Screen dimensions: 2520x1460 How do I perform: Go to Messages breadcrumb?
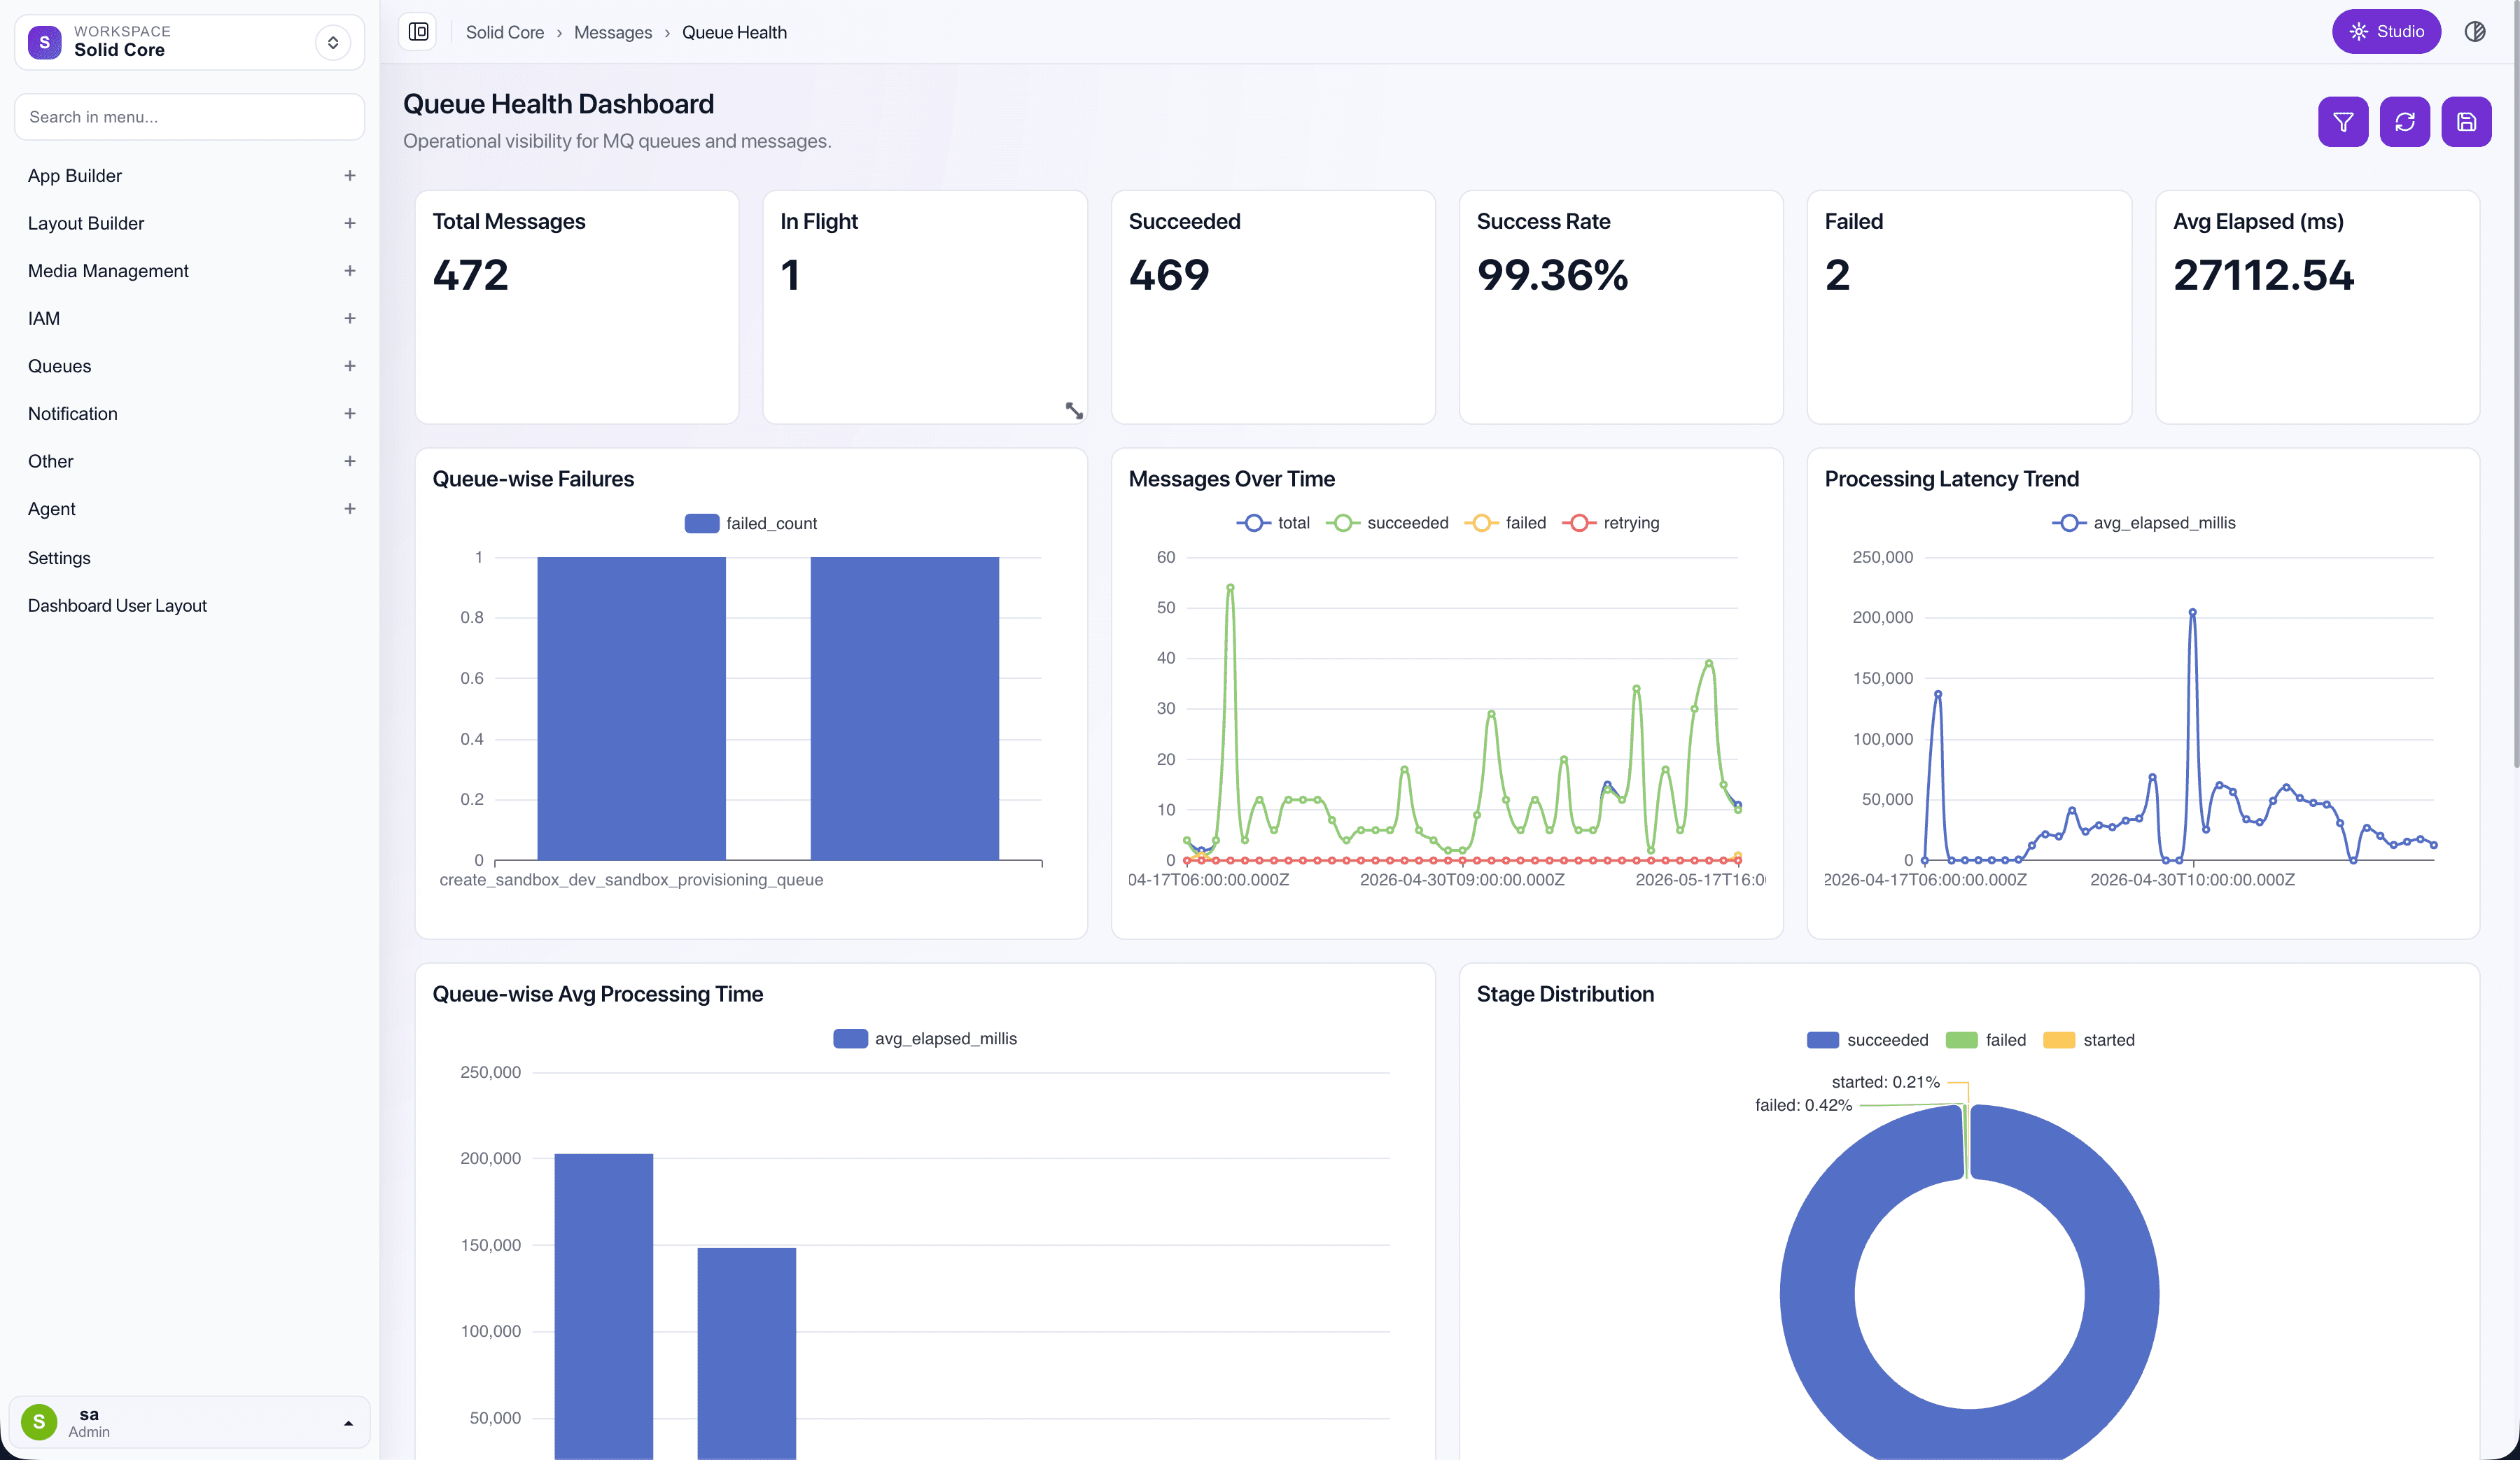tap(613, 32)
